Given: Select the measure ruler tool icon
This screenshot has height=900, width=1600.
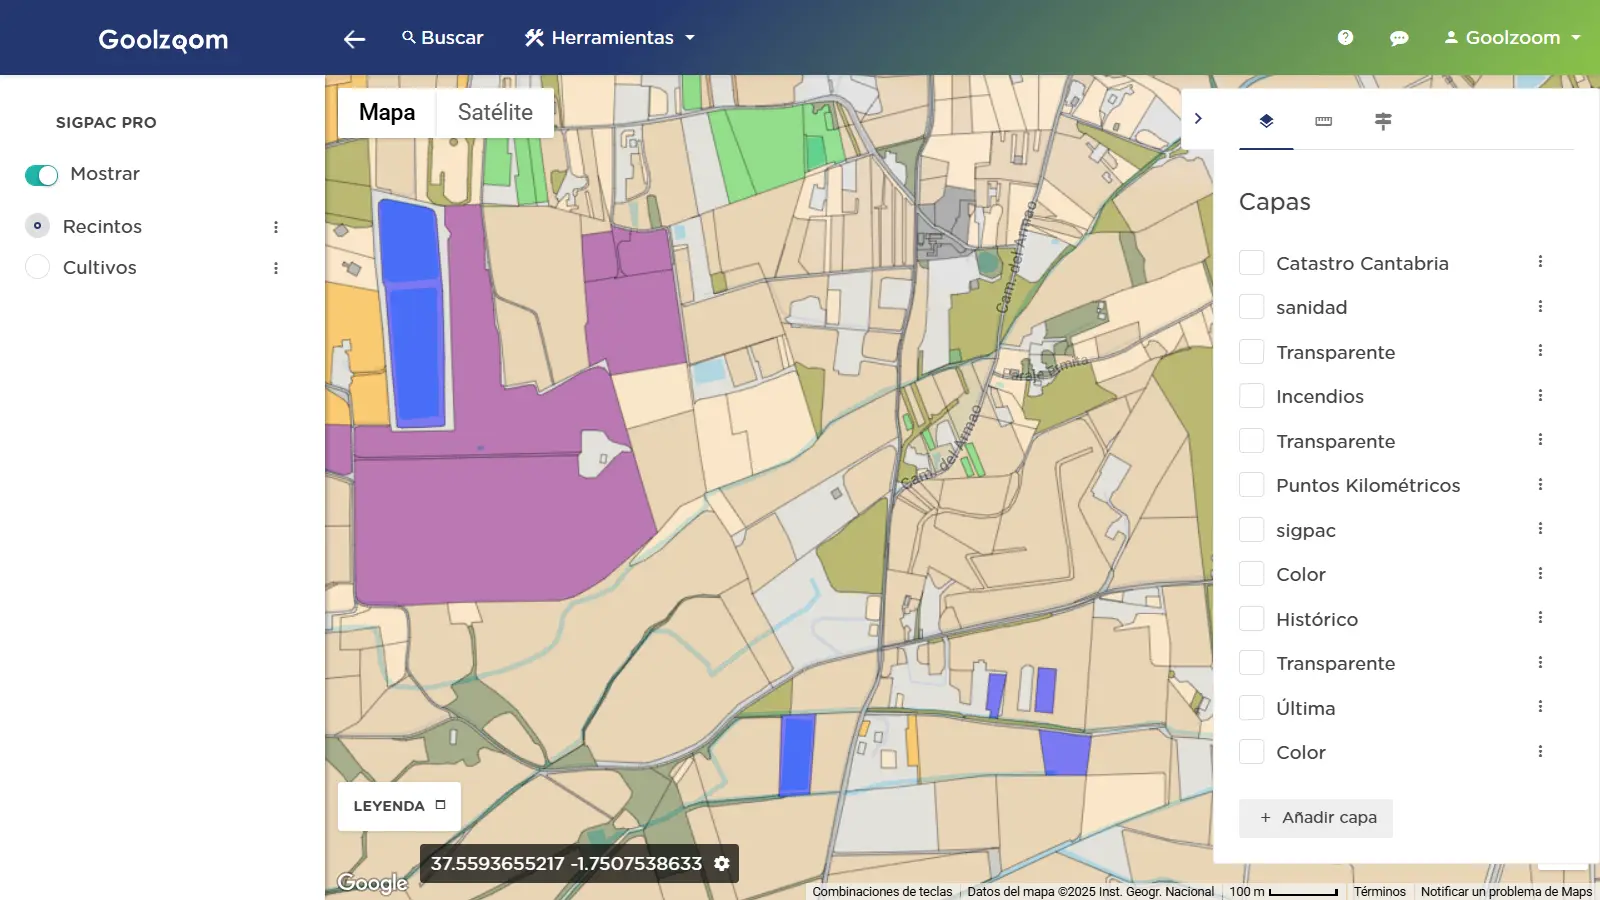Looking at the screenshot, I should 1323,121.
